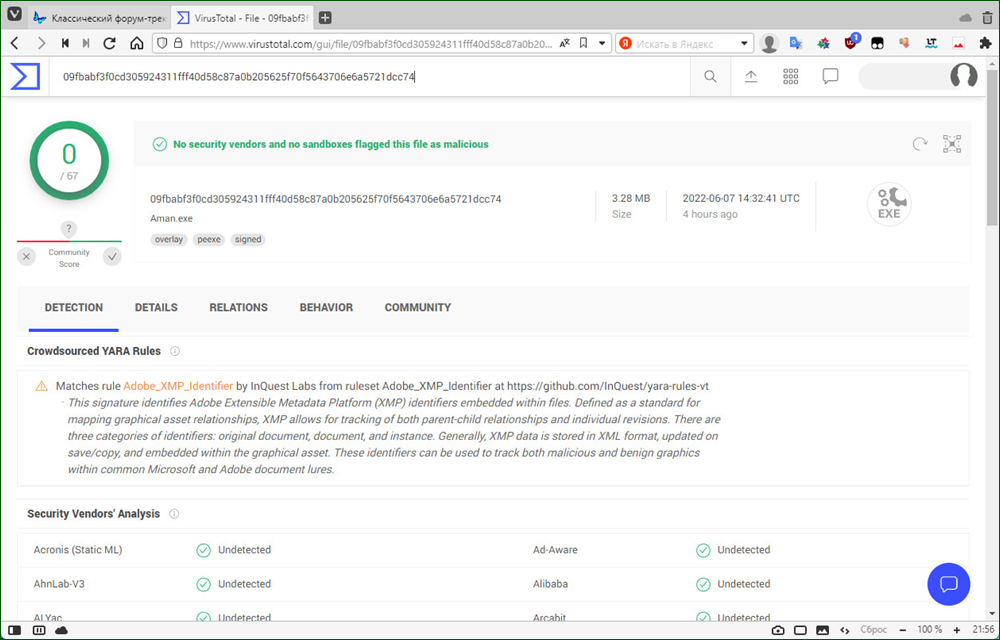This screenshot has width=1000, height=640.
Task: Click the Google Translate extension icon
Action: tap(795, 43)
